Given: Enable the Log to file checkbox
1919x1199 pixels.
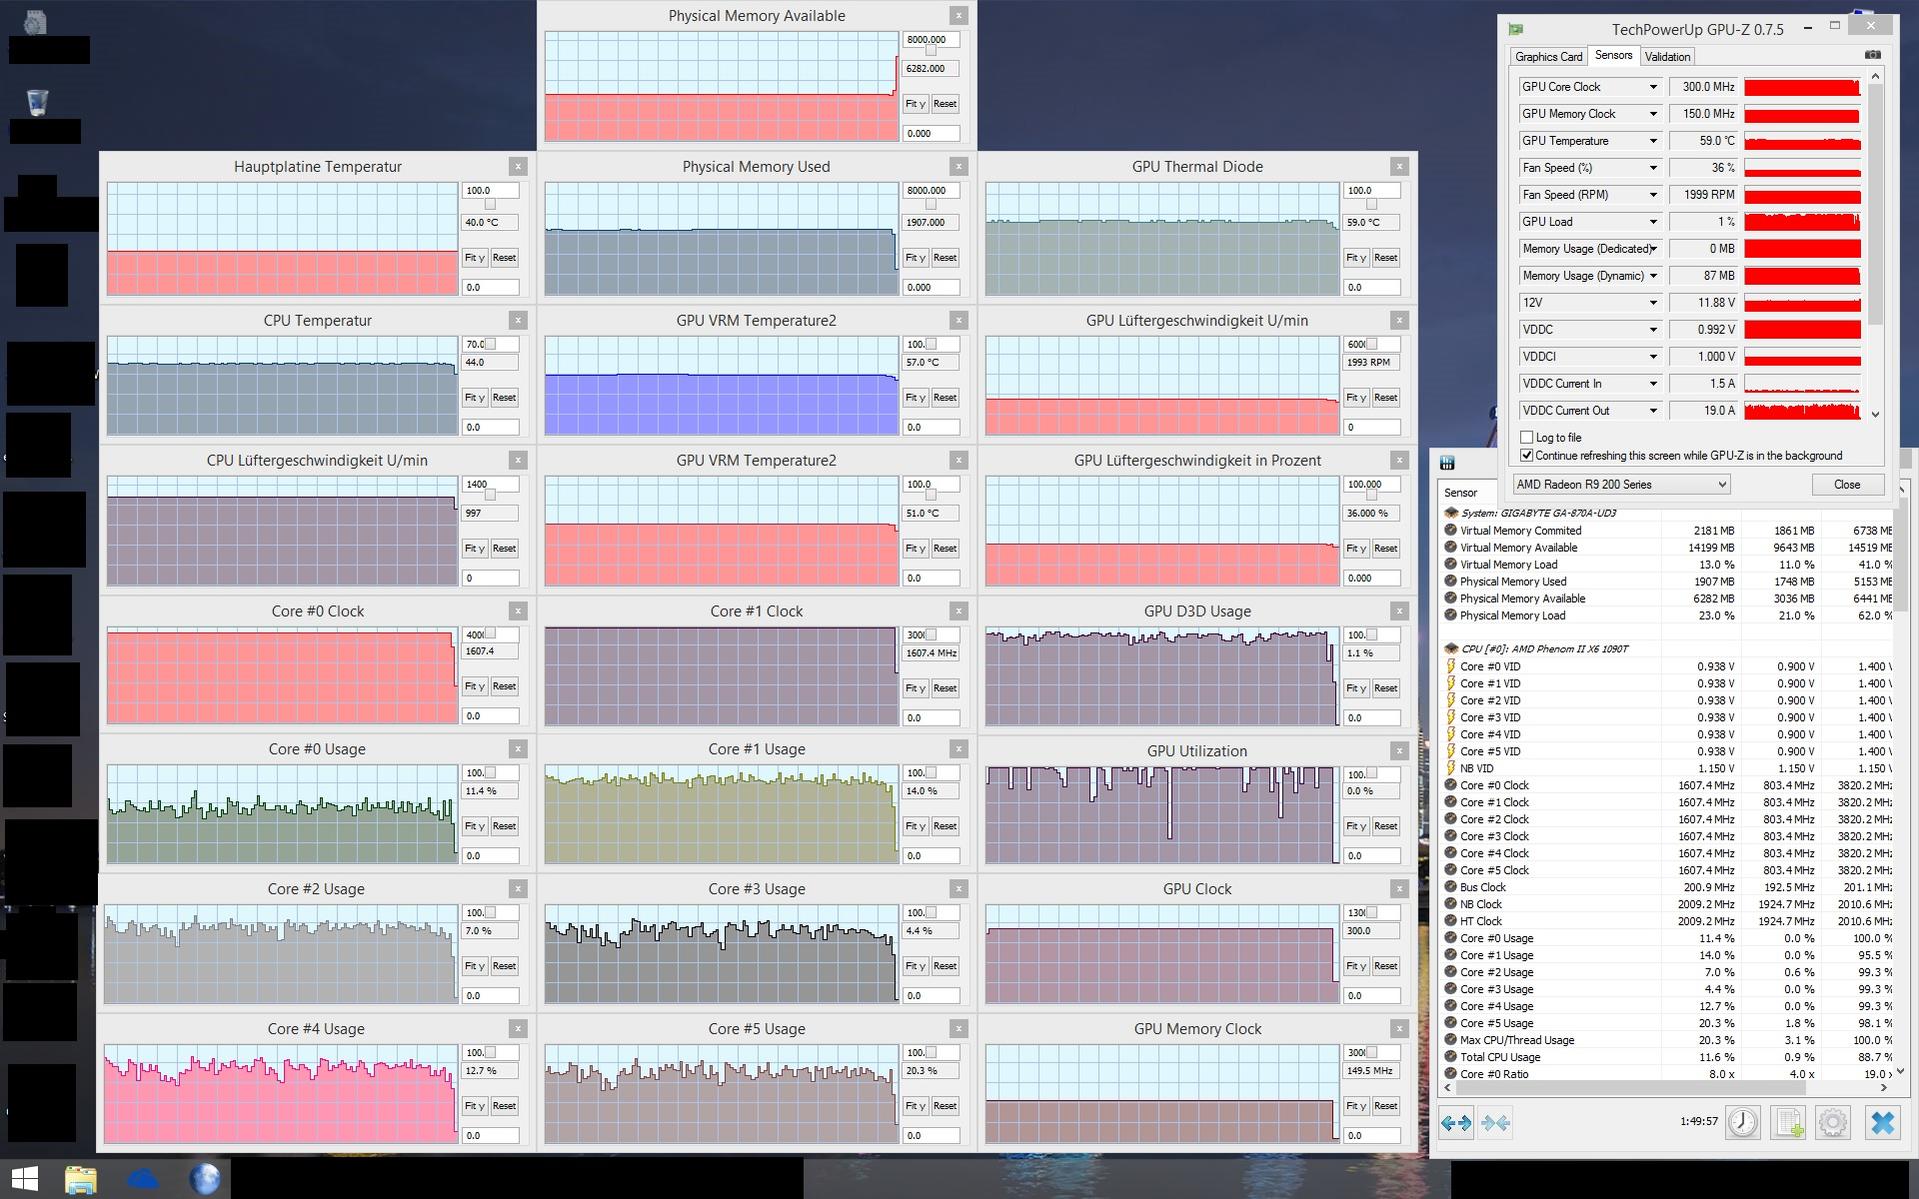Looking at the screenshot, I should click(x=1527, y=437).
